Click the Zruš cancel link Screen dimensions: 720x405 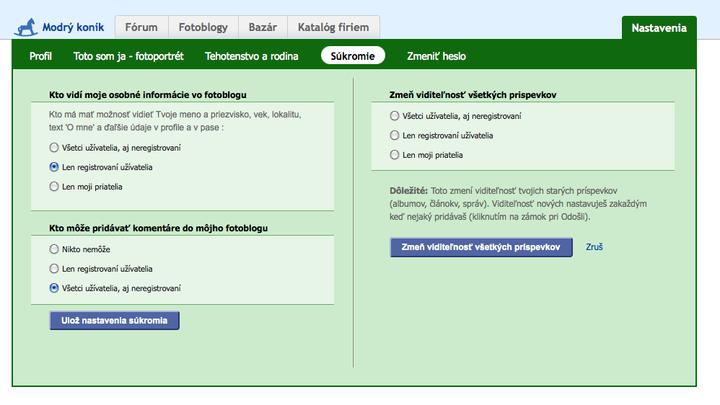point(594,247)
